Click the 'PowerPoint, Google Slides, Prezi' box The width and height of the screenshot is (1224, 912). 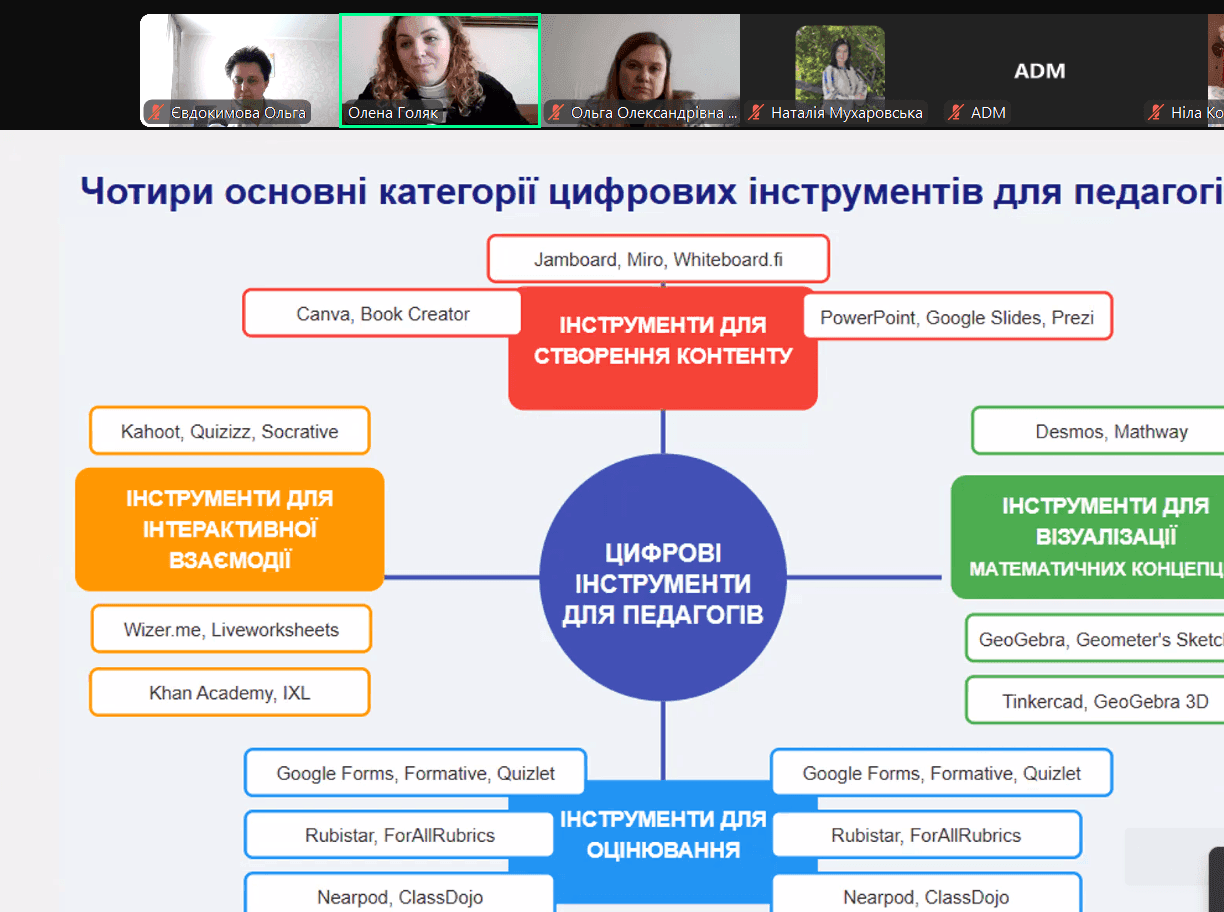coord(957,318)
